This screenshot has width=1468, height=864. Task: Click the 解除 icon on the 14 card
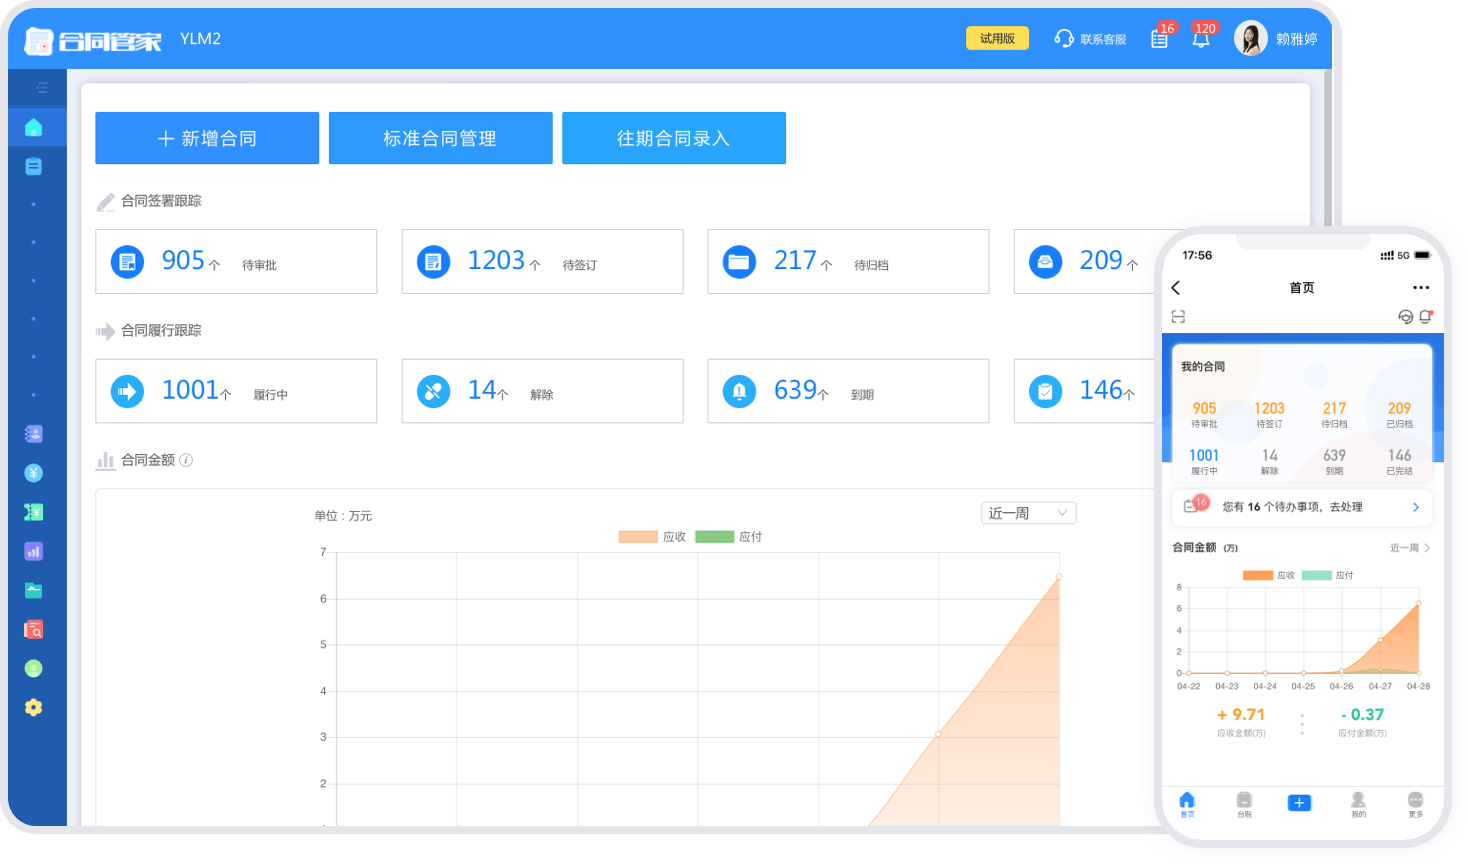[433, 391]
